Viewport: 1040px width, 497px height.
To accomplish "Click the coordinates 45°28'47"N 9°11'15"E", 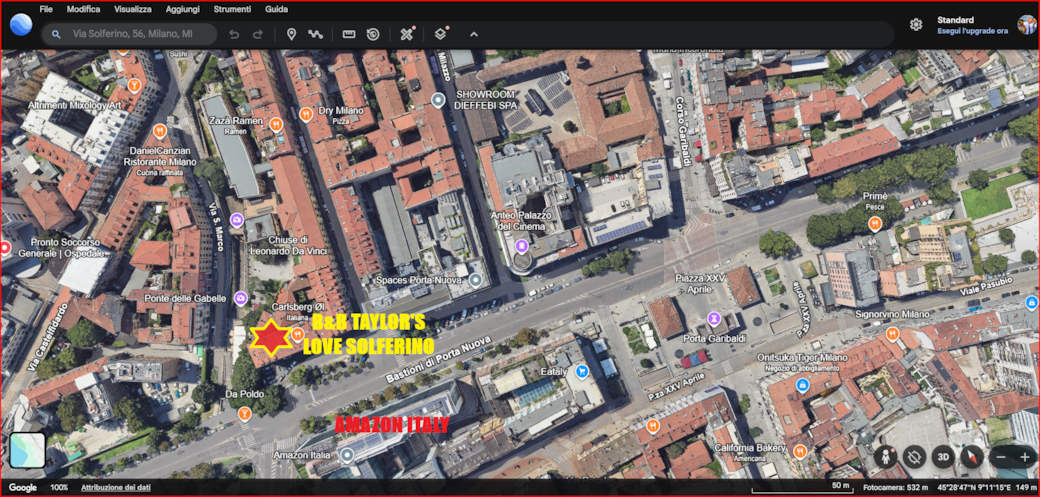I will pyautogui.click(x=974, y=488).
